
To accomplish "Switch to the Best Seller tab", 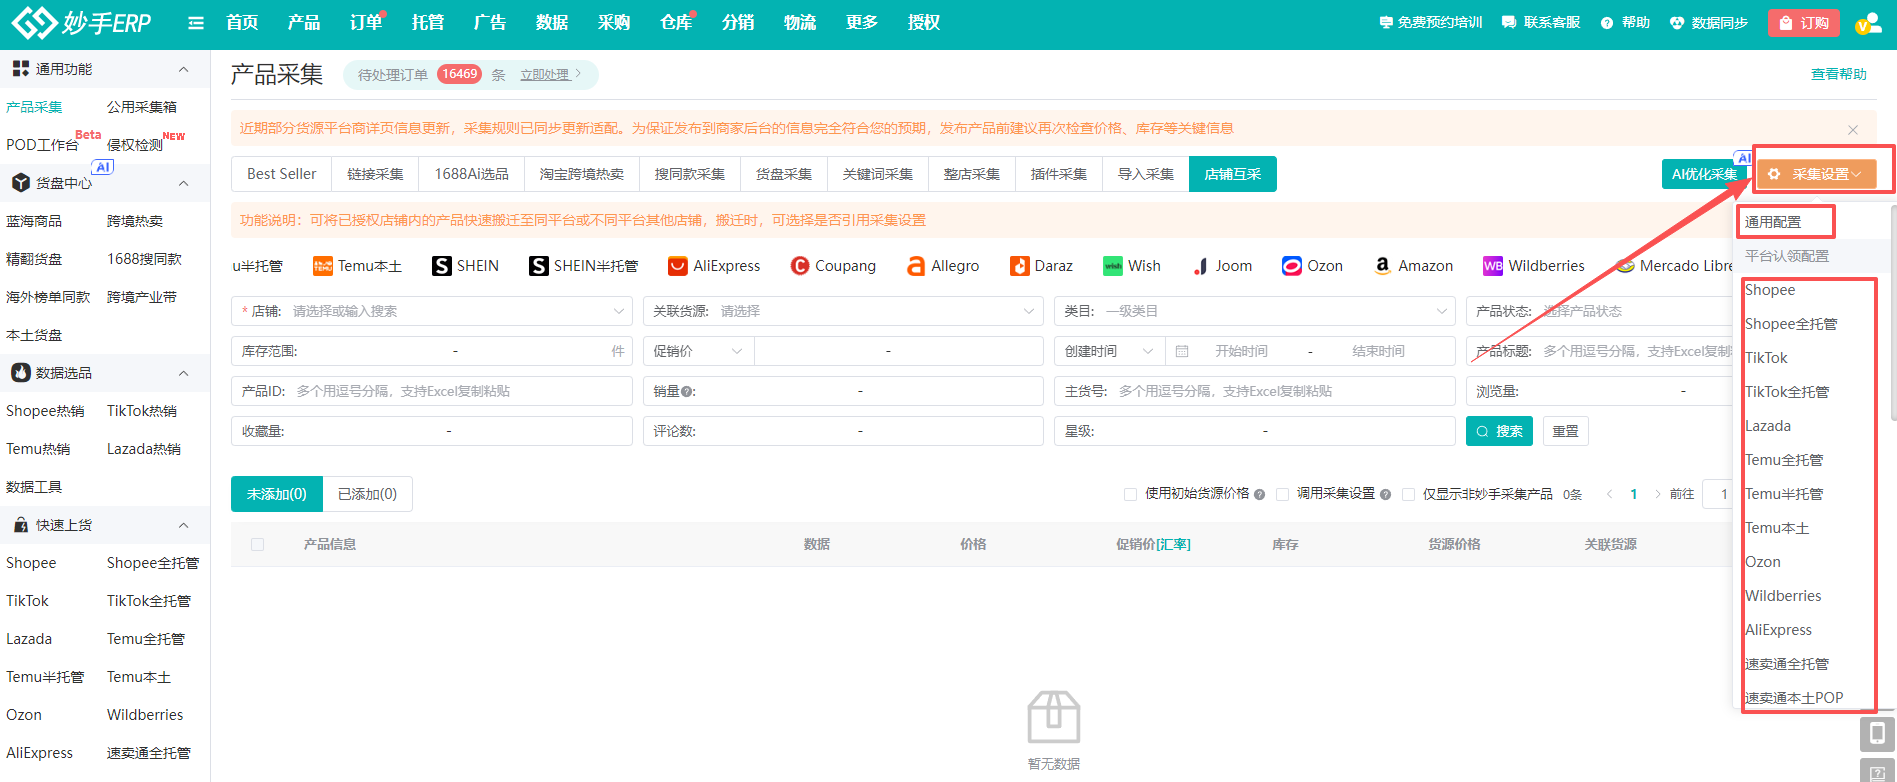I will point(281,174).
